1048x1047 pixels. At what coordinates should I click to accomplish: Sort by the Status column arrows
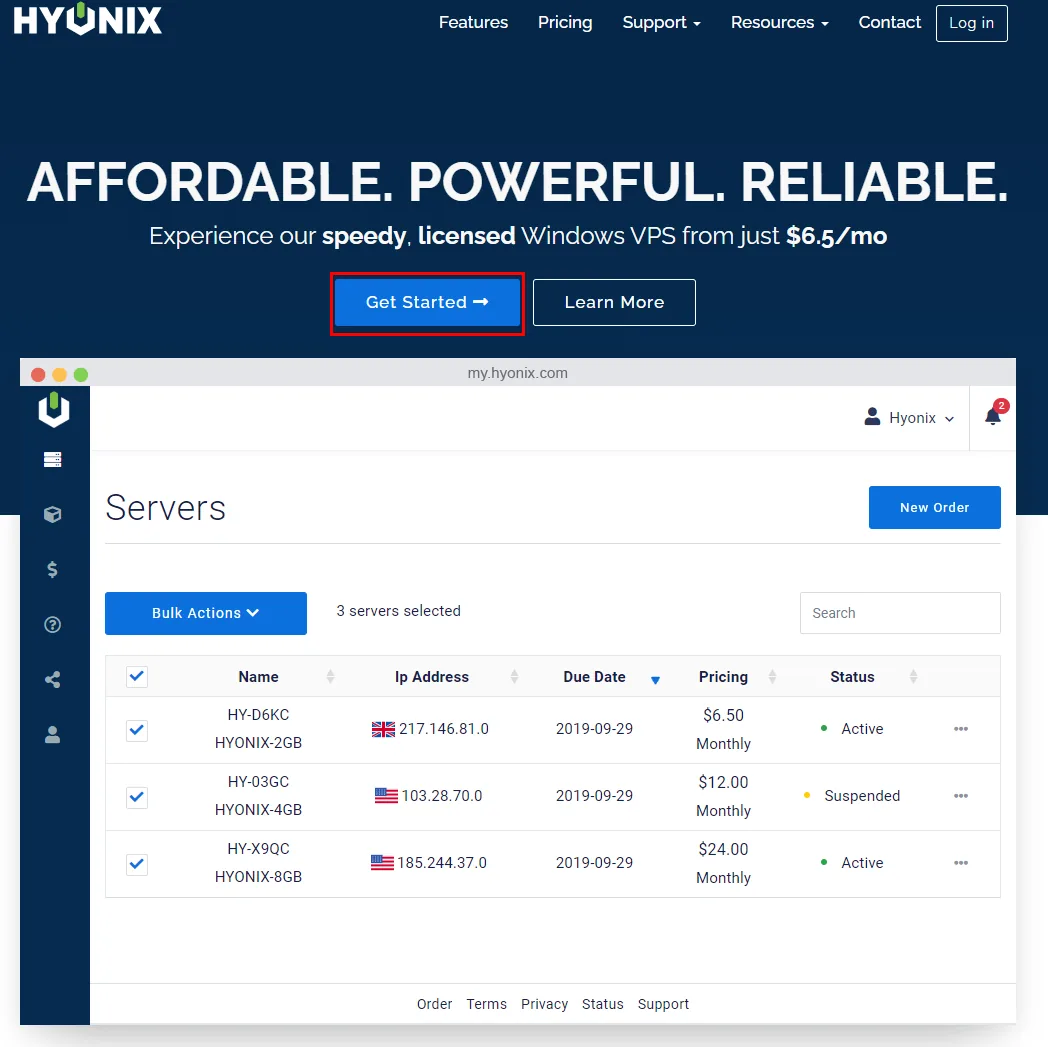913,677
